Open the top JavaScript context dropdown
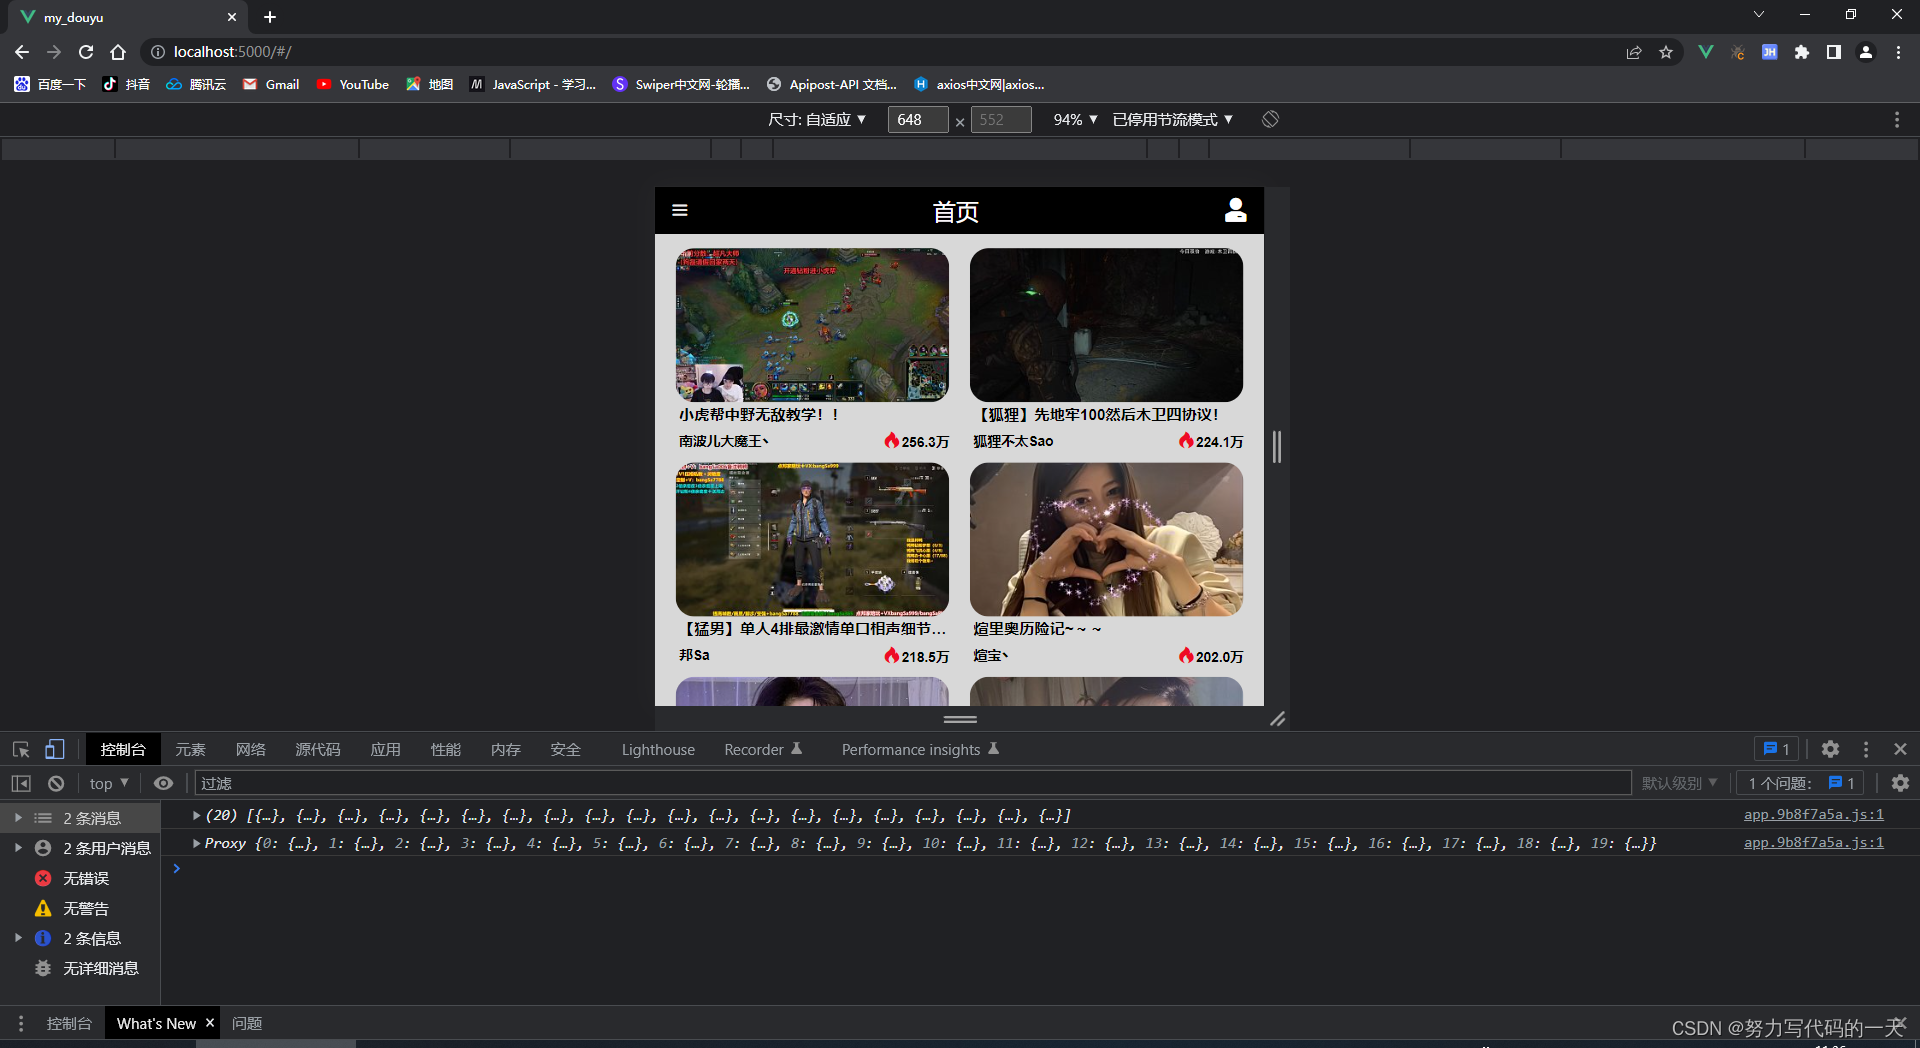 coord(109,783)
